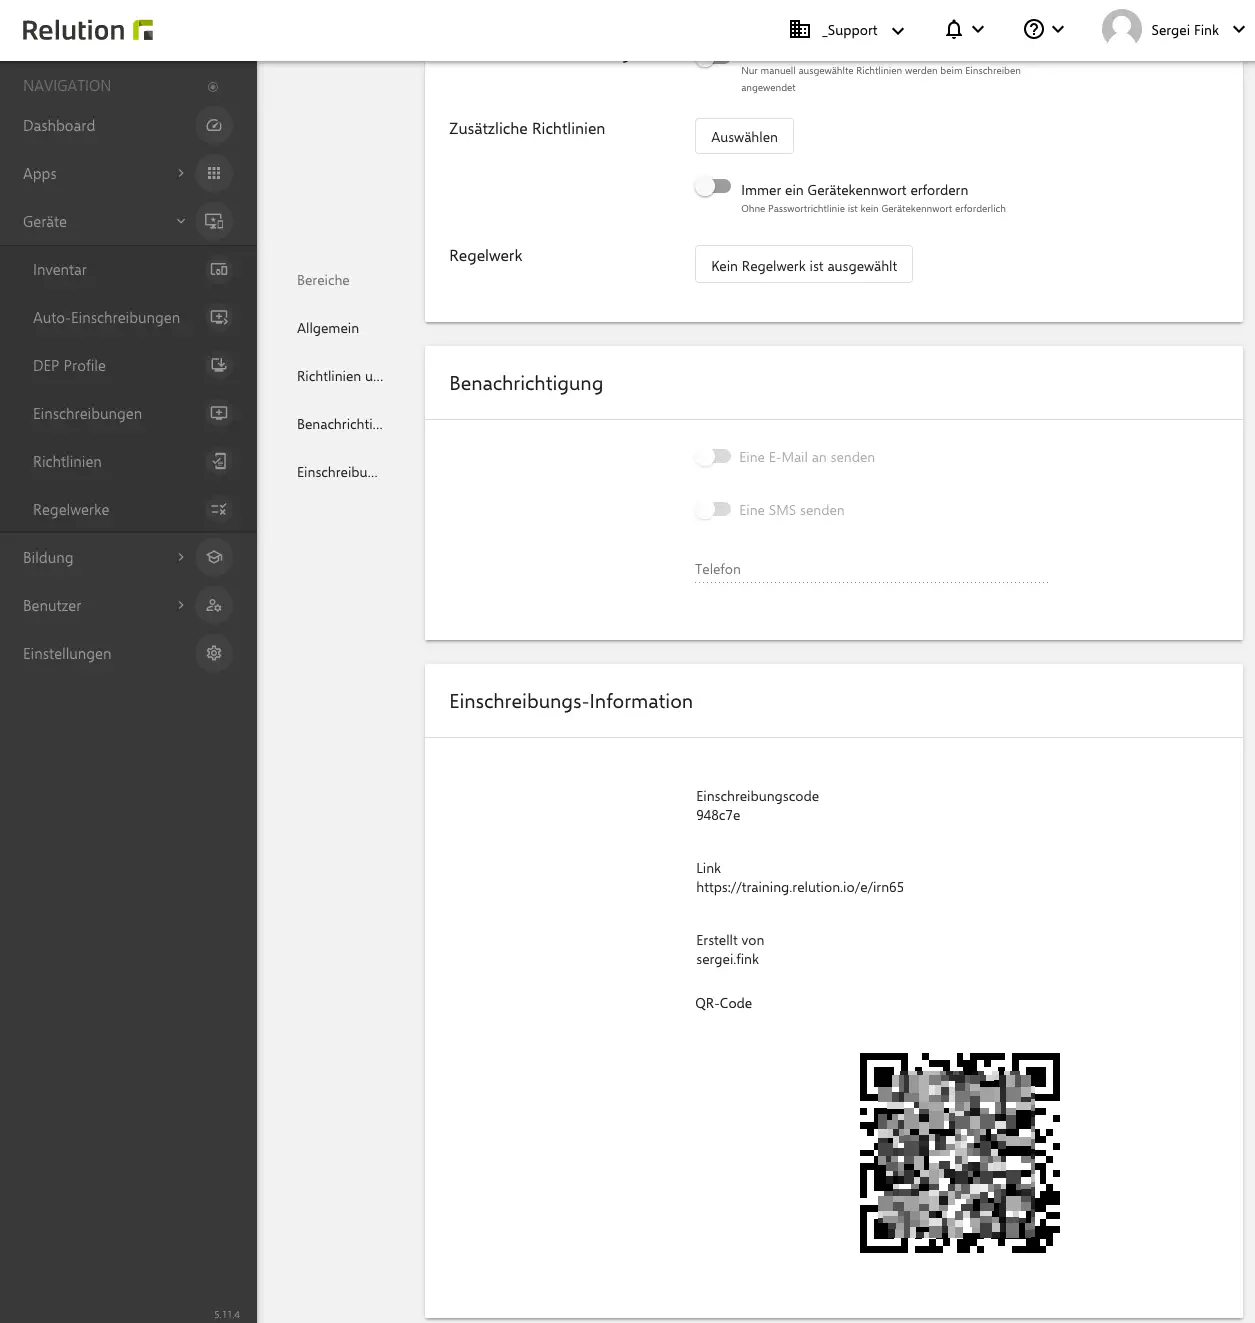
Task: Expand the Apps submenu chevron
Action: [181, 174]
